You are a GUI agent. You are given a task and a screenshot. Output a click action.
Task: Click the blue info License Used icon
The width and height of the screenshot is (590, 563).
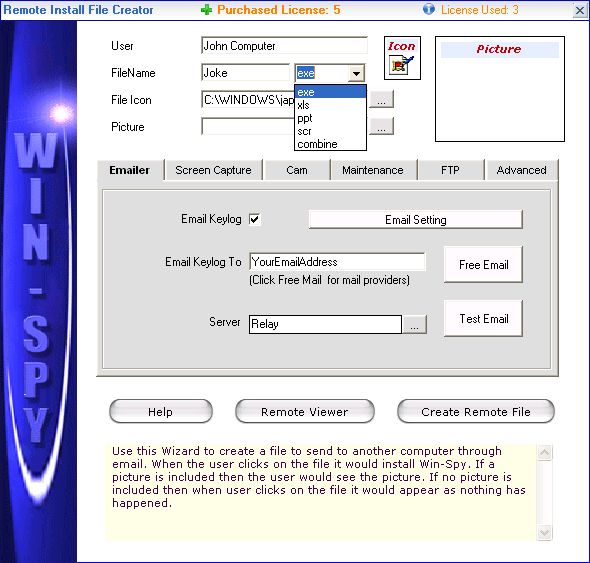coord(429,9)
